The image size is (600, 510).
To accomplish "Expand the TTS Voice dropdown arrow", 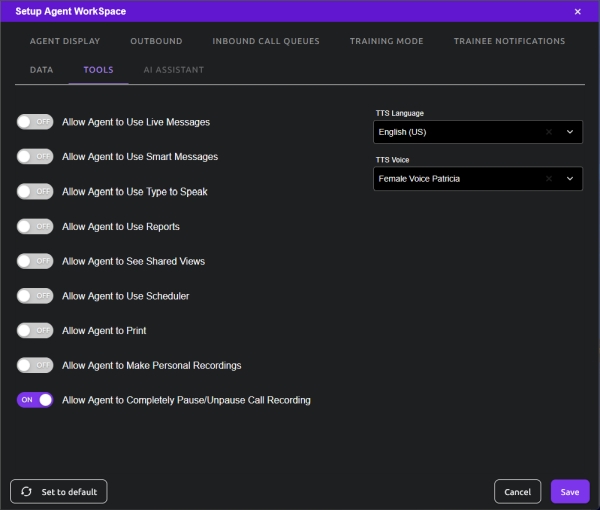I will click(x=570, y=179).
